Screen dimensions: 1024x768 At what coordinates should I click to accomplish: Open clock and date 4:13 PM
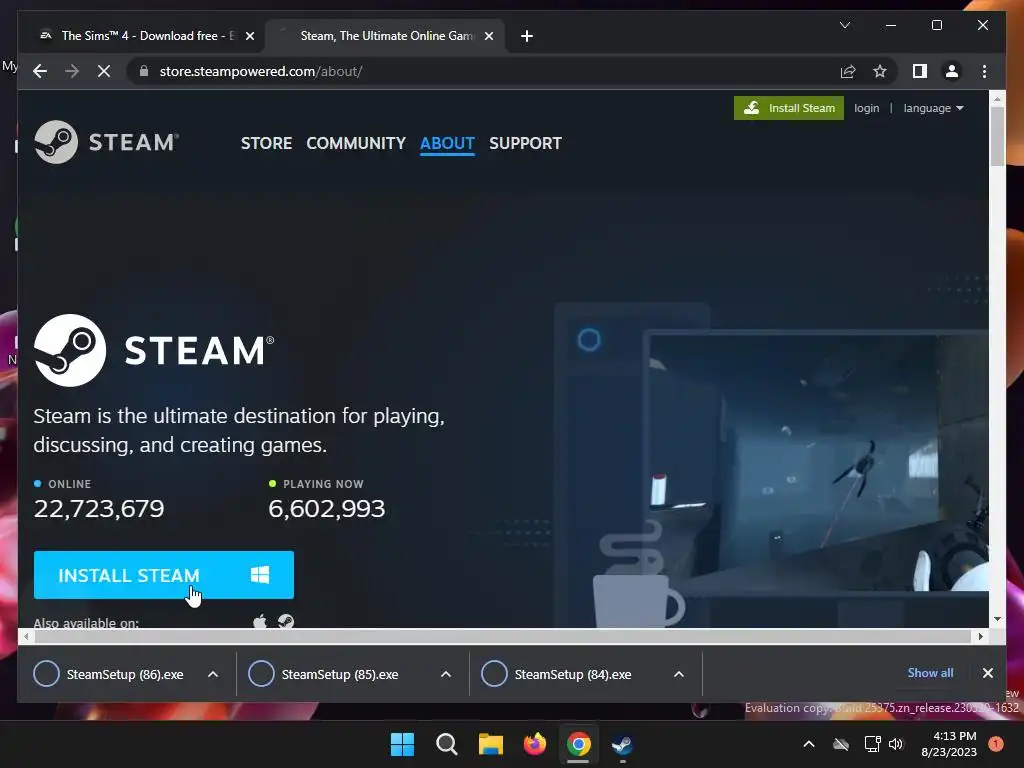(x=949, y=744)
